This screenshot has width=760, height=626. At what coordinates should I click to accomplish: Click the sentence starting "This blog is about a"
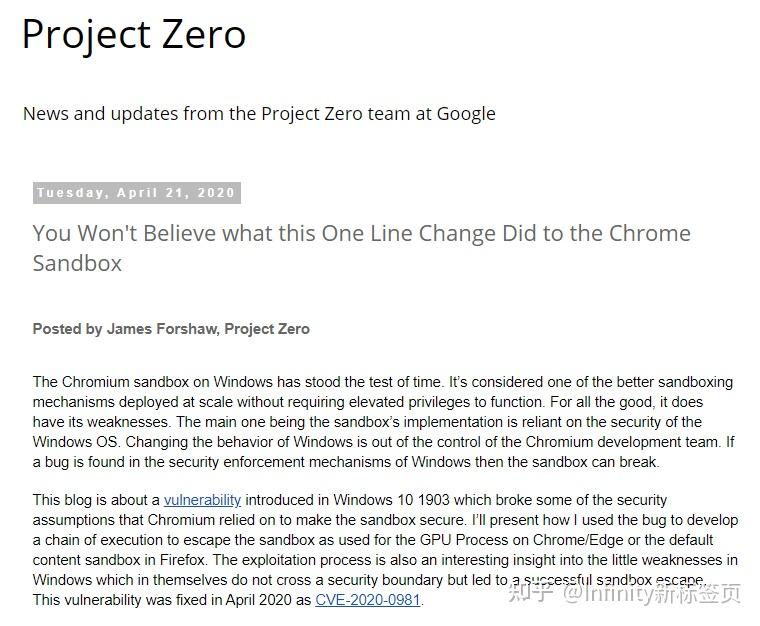pyautogui.click(x=96, y=500)
